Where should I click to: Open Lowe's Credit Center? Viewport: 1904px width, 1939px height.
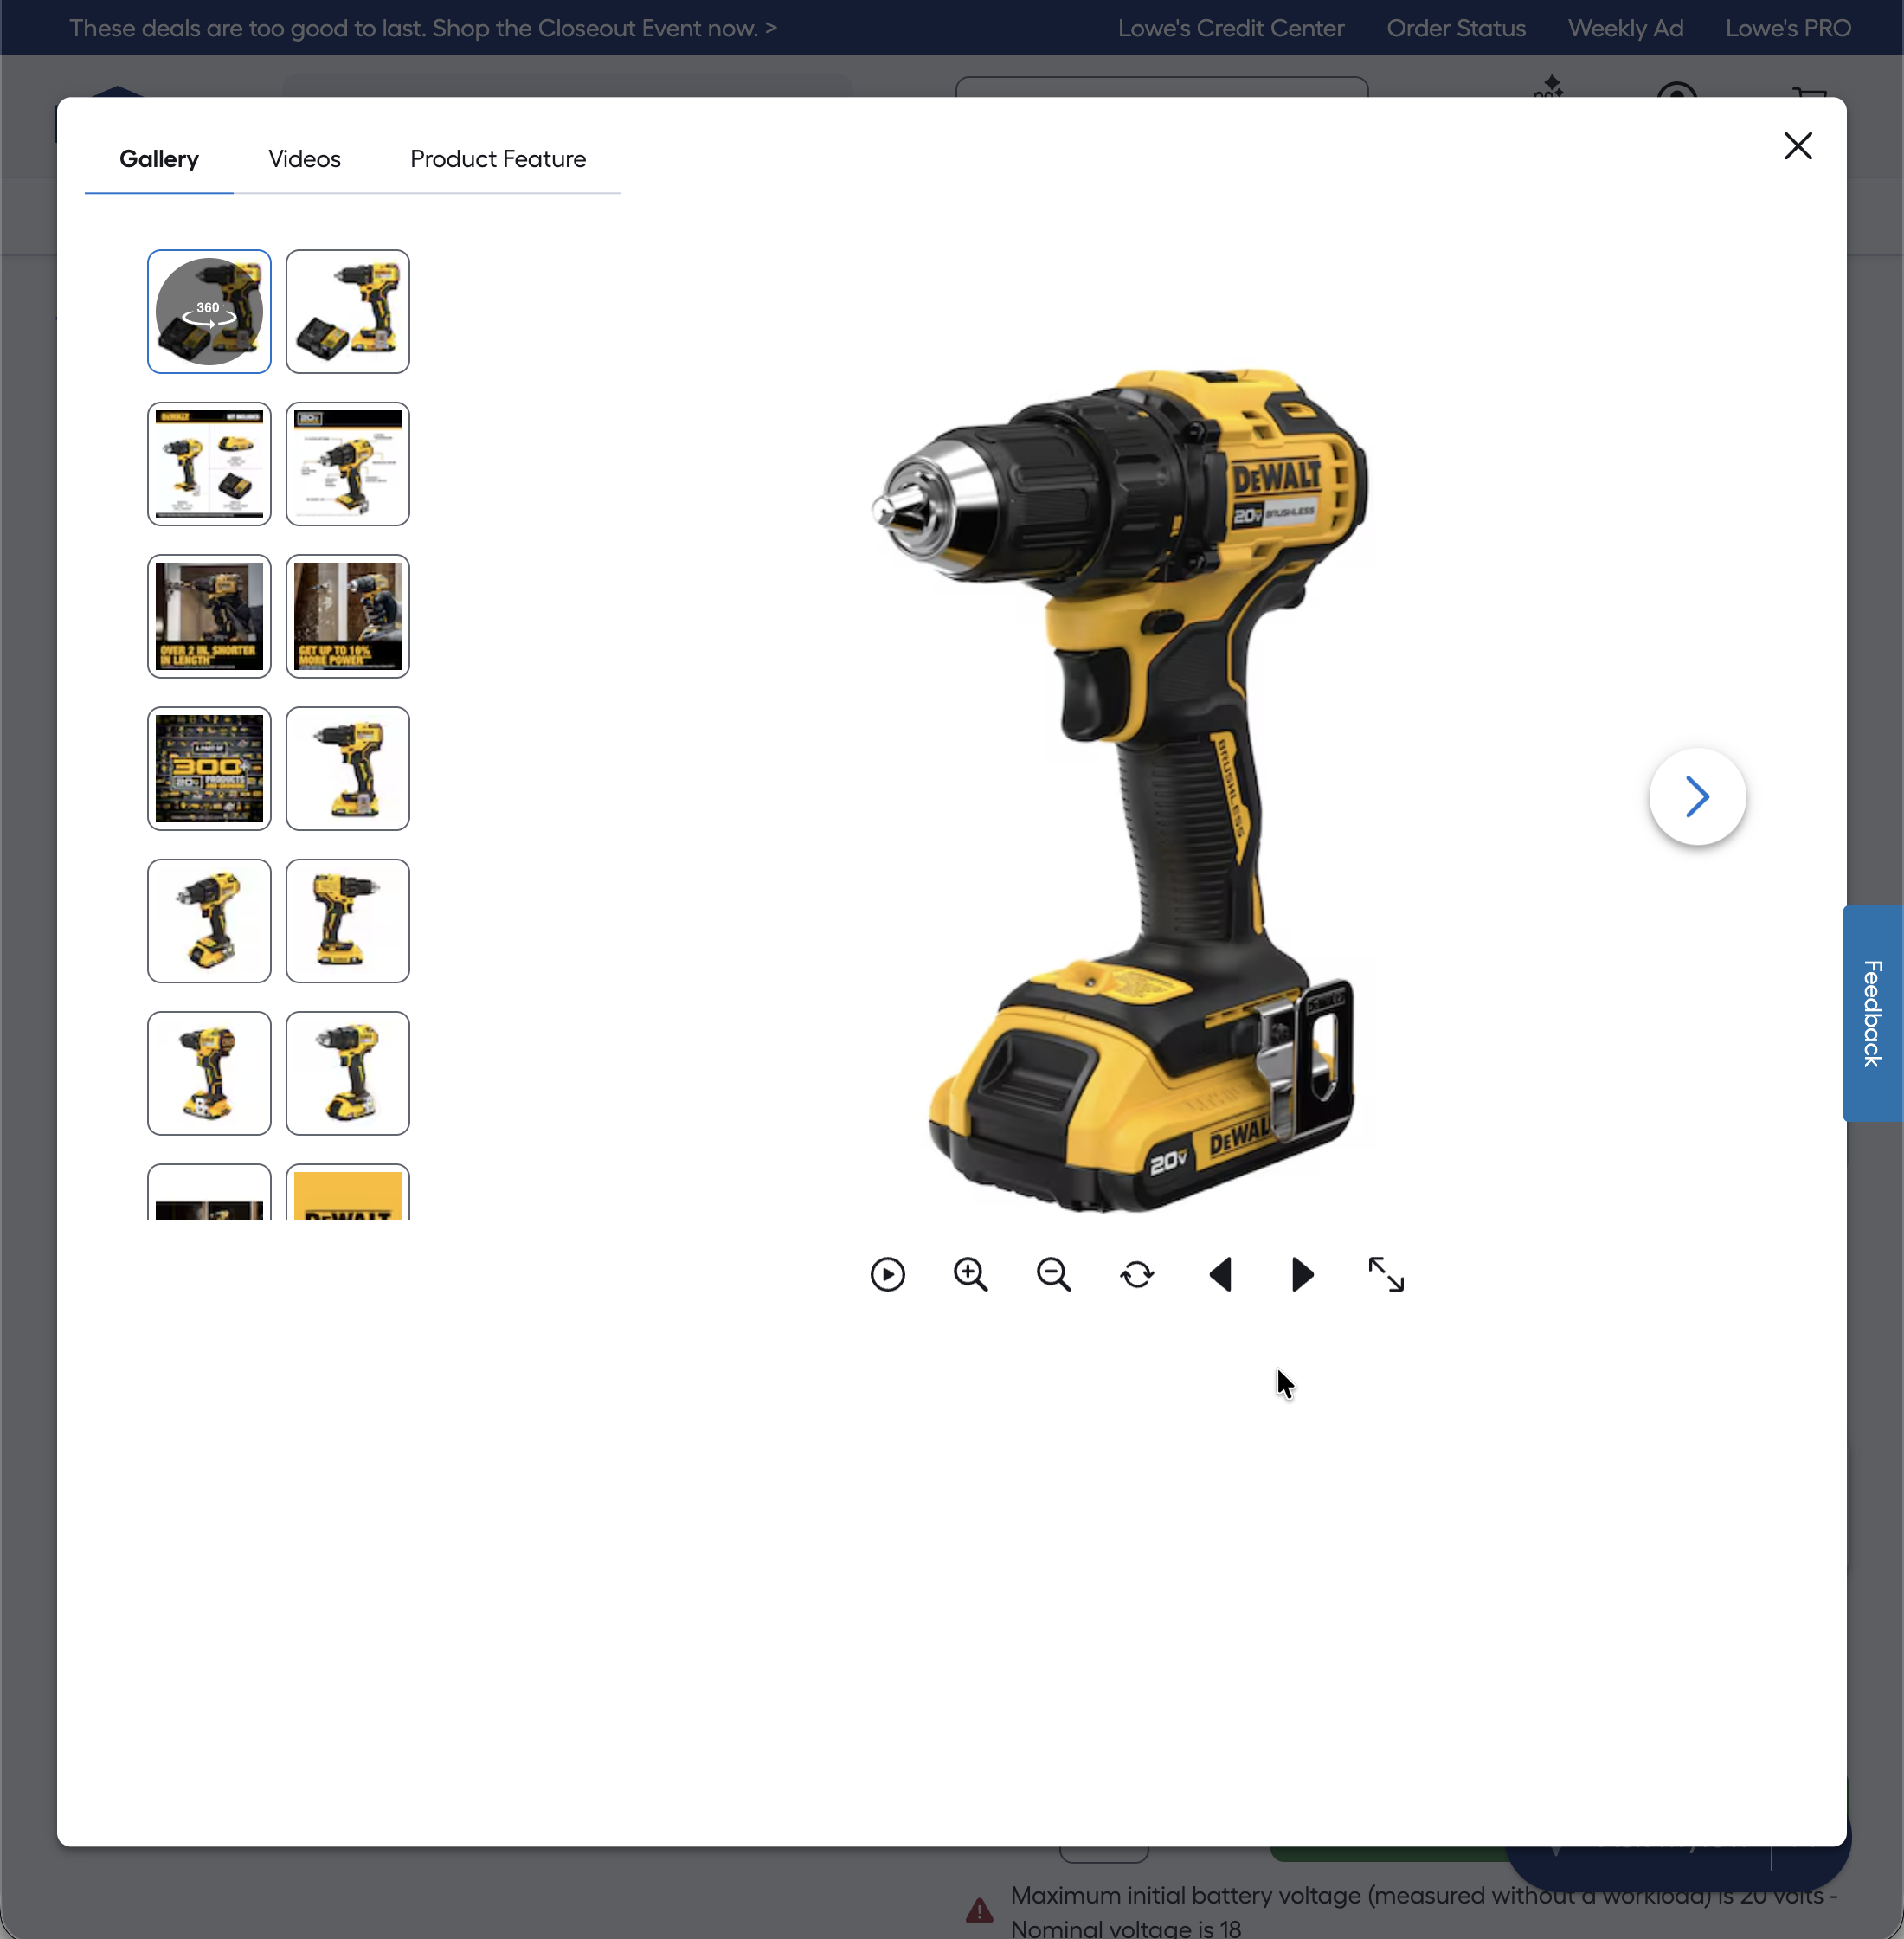1231,28
